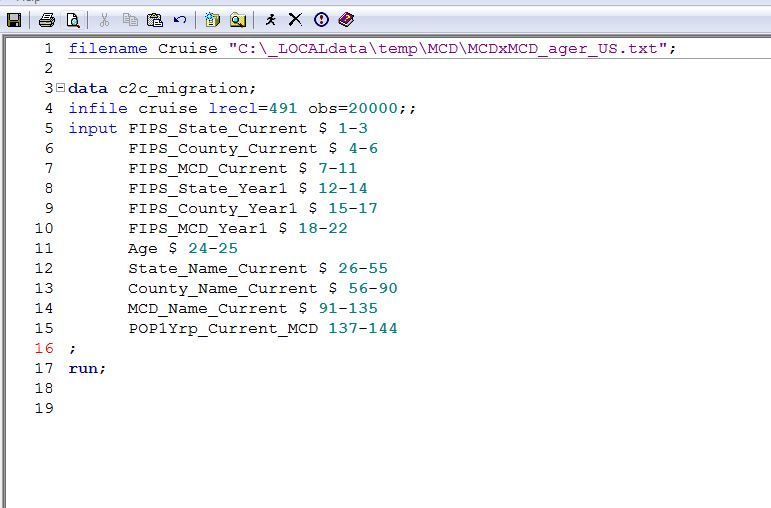Click the word filename on line 1
This screenshot has width=771, height=508.
[x=108, y=49]
